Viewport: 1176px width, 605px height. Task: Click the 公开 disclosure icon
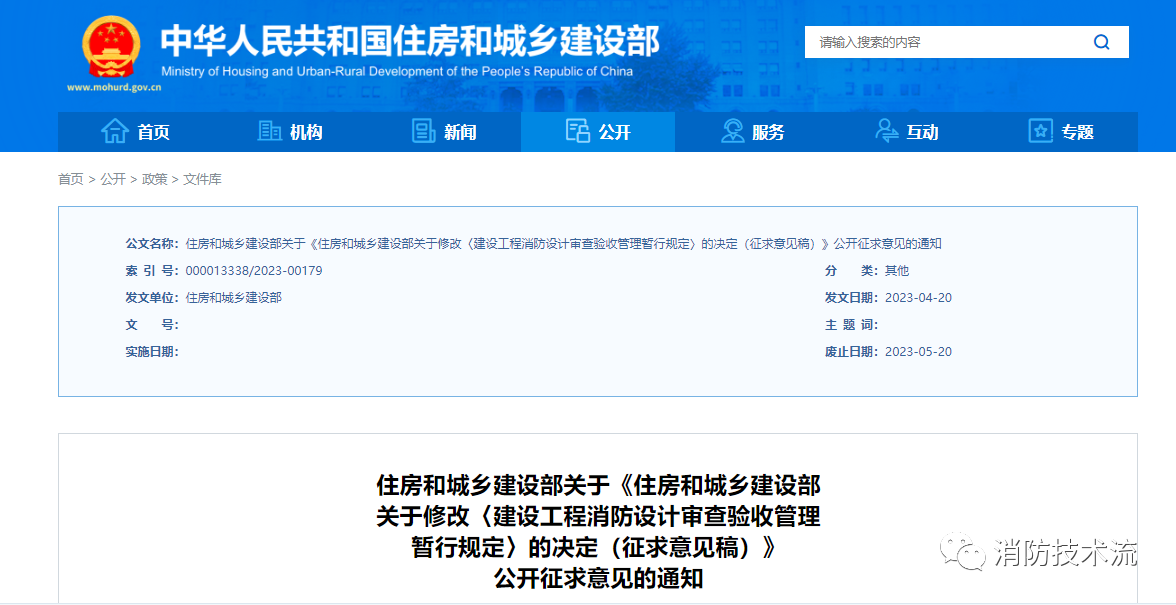(x=578, y=131)
